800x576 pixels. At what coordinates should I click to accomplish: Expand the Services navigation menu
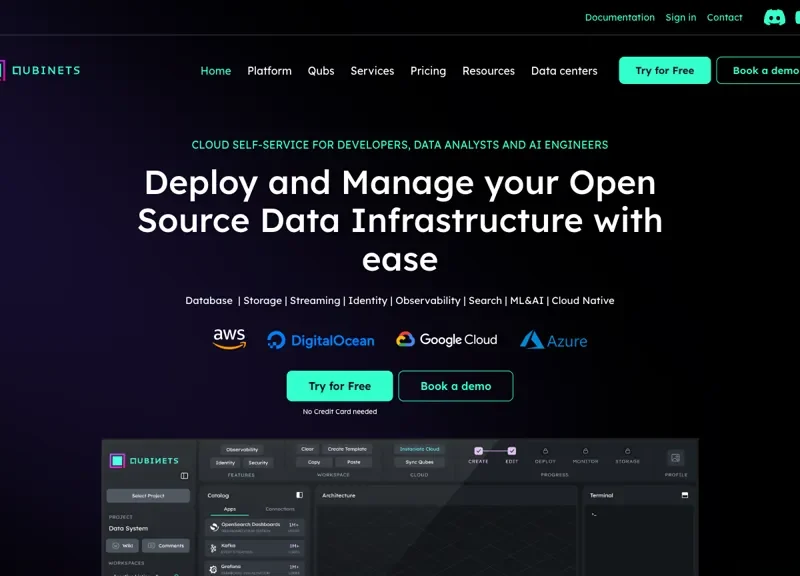(372, 71)
